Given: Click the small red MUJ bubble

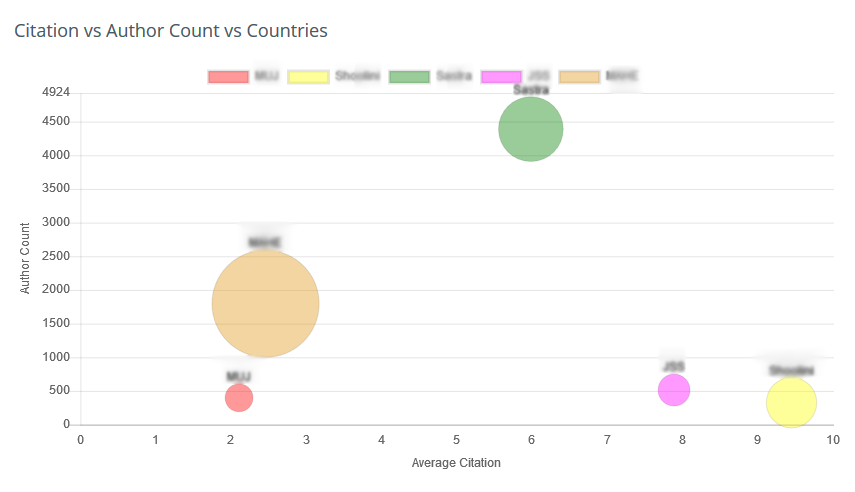Looking at the screenshot, I should pyautogui.click(x=239, y=398).
